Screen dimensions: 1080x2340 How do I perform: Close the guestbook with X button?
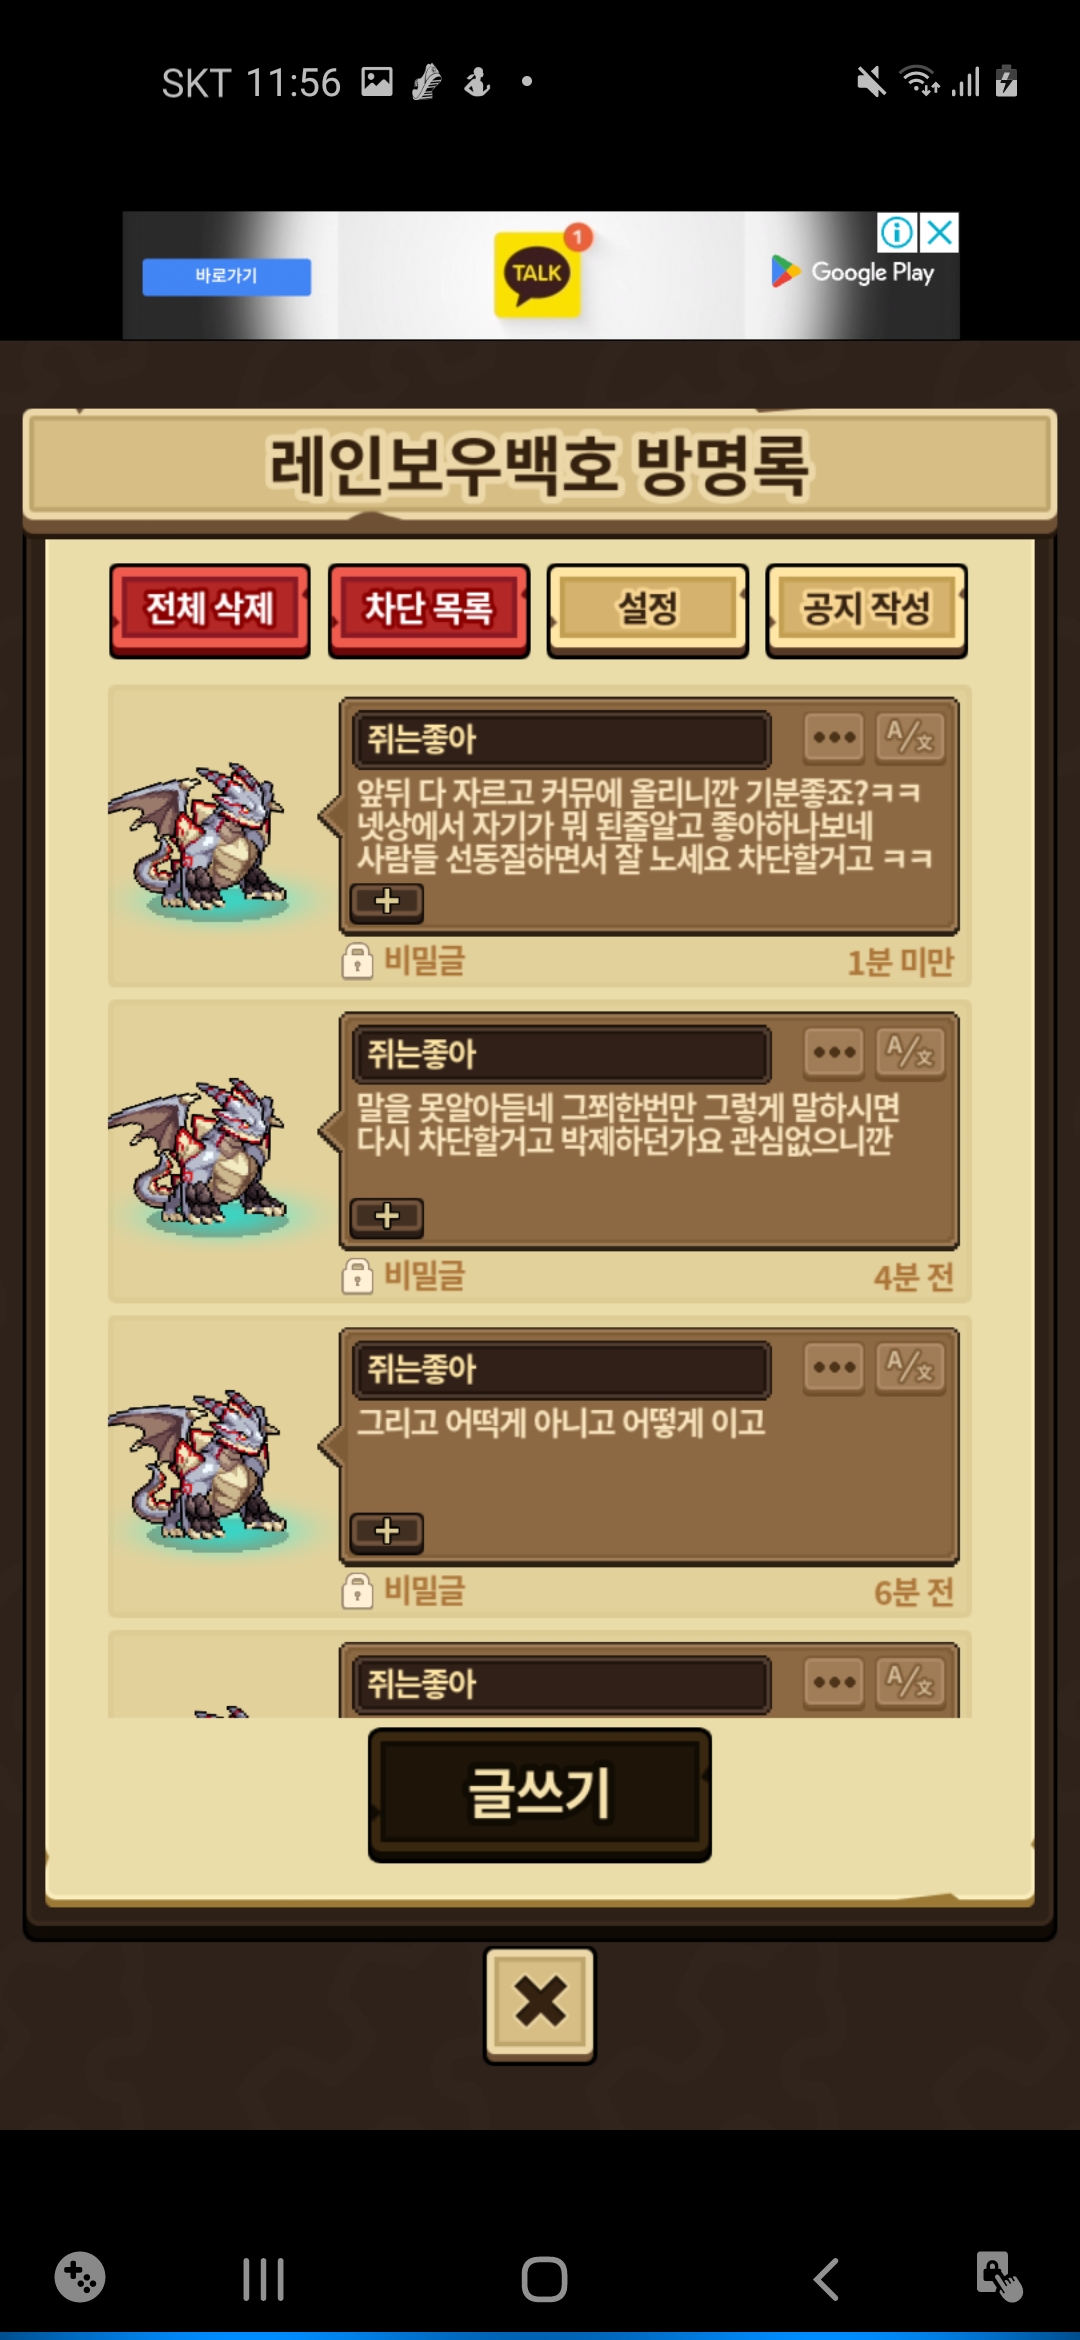[540, 2004]
